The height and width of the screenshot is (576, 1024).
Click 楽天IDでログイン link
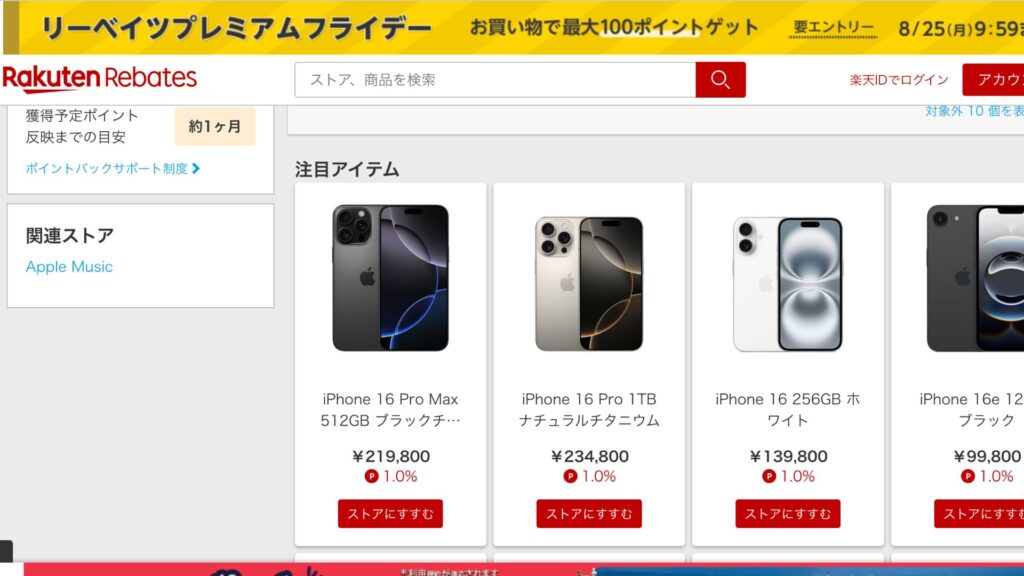pos(899,80)
